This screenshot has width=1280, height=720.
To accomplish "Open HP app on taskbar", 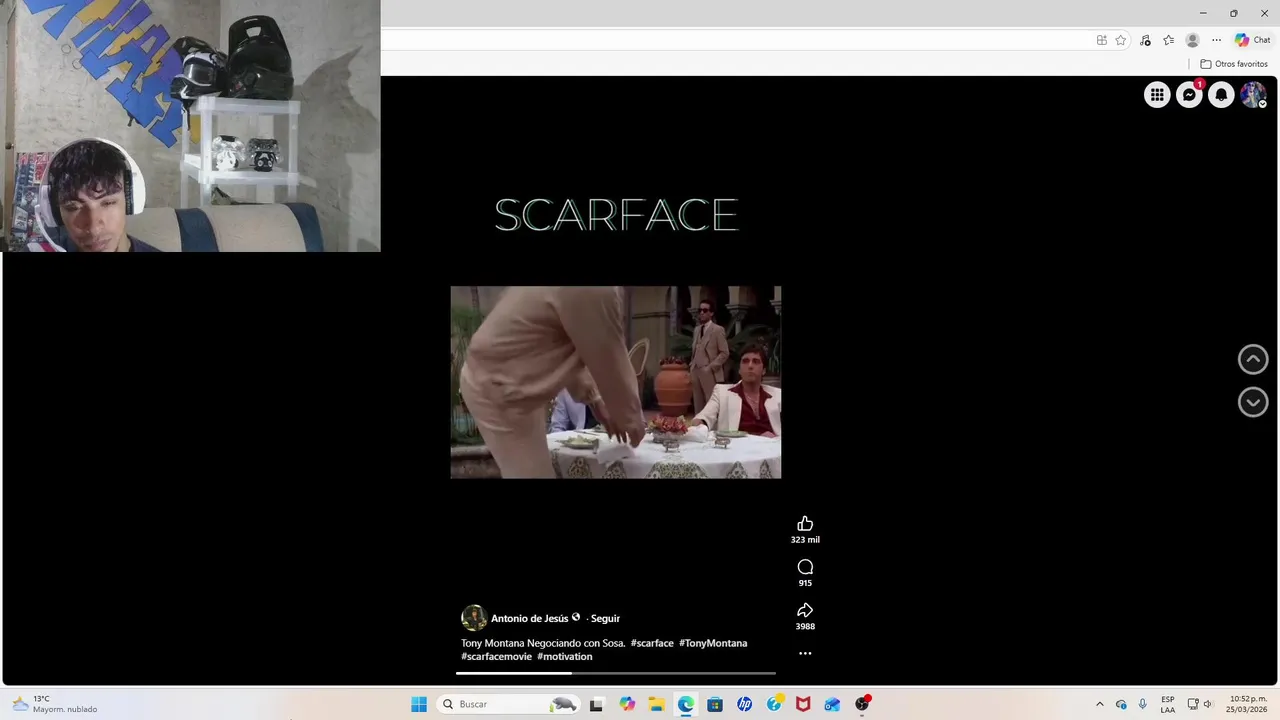I will (x=744, y=704).
